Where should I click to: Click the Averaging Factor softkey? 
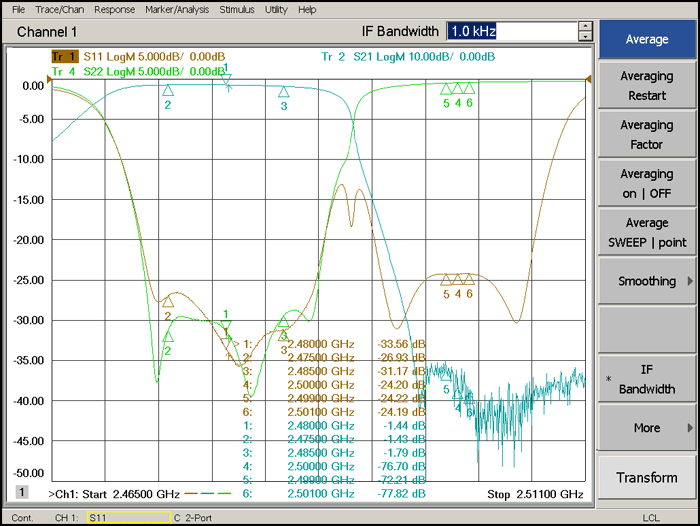(x=647, y=135)
